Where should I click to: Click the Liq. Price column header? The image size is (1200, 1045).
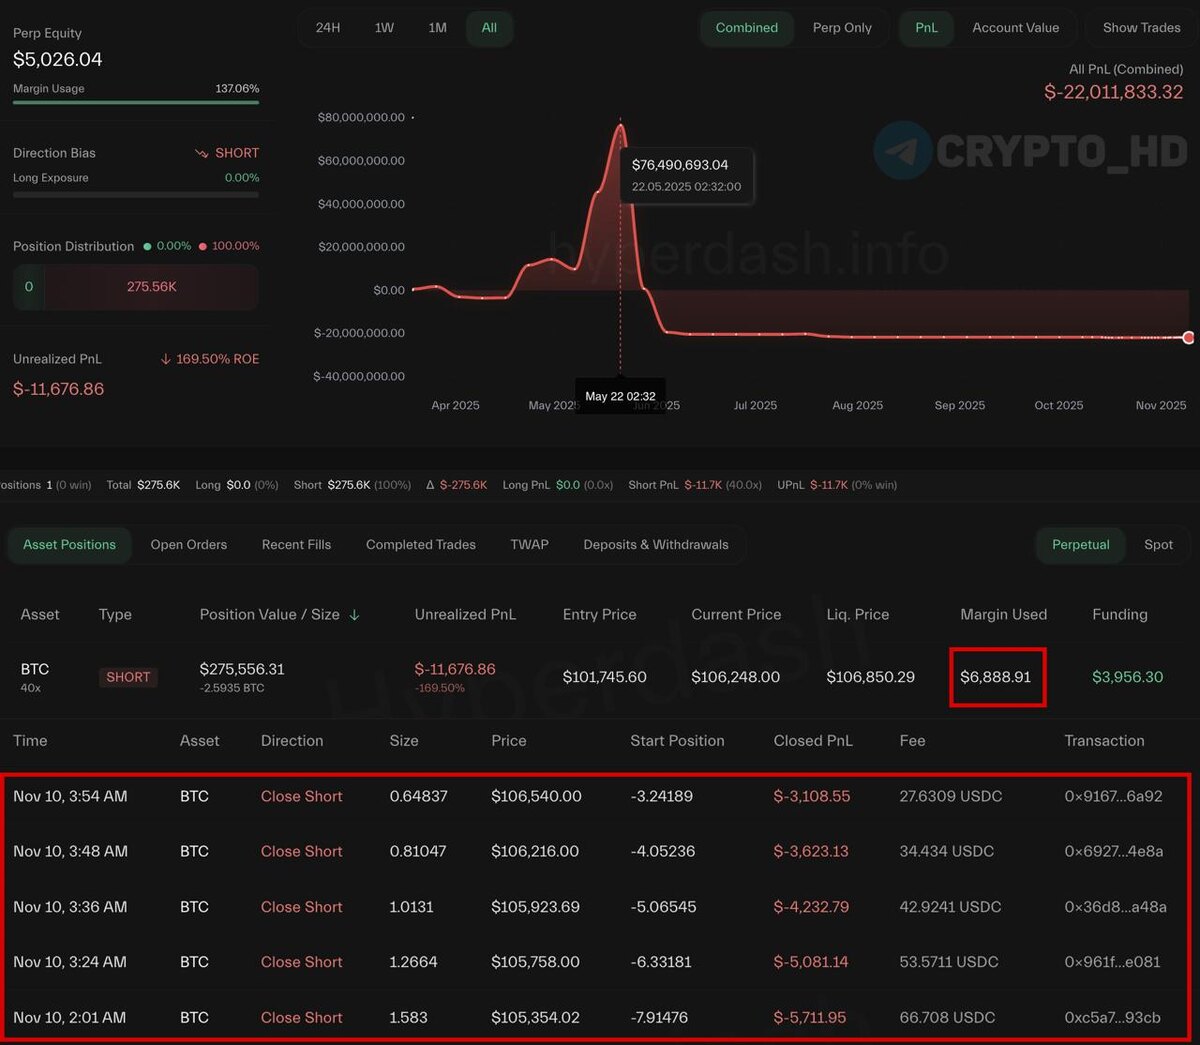click(x=857, y=615)
